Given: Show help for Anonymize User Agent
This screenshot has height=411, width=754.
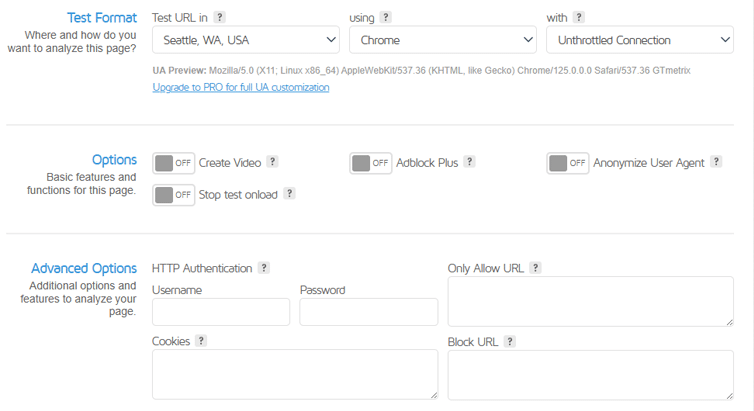Looking at the screenshot, I should click(x=716, y=162).
